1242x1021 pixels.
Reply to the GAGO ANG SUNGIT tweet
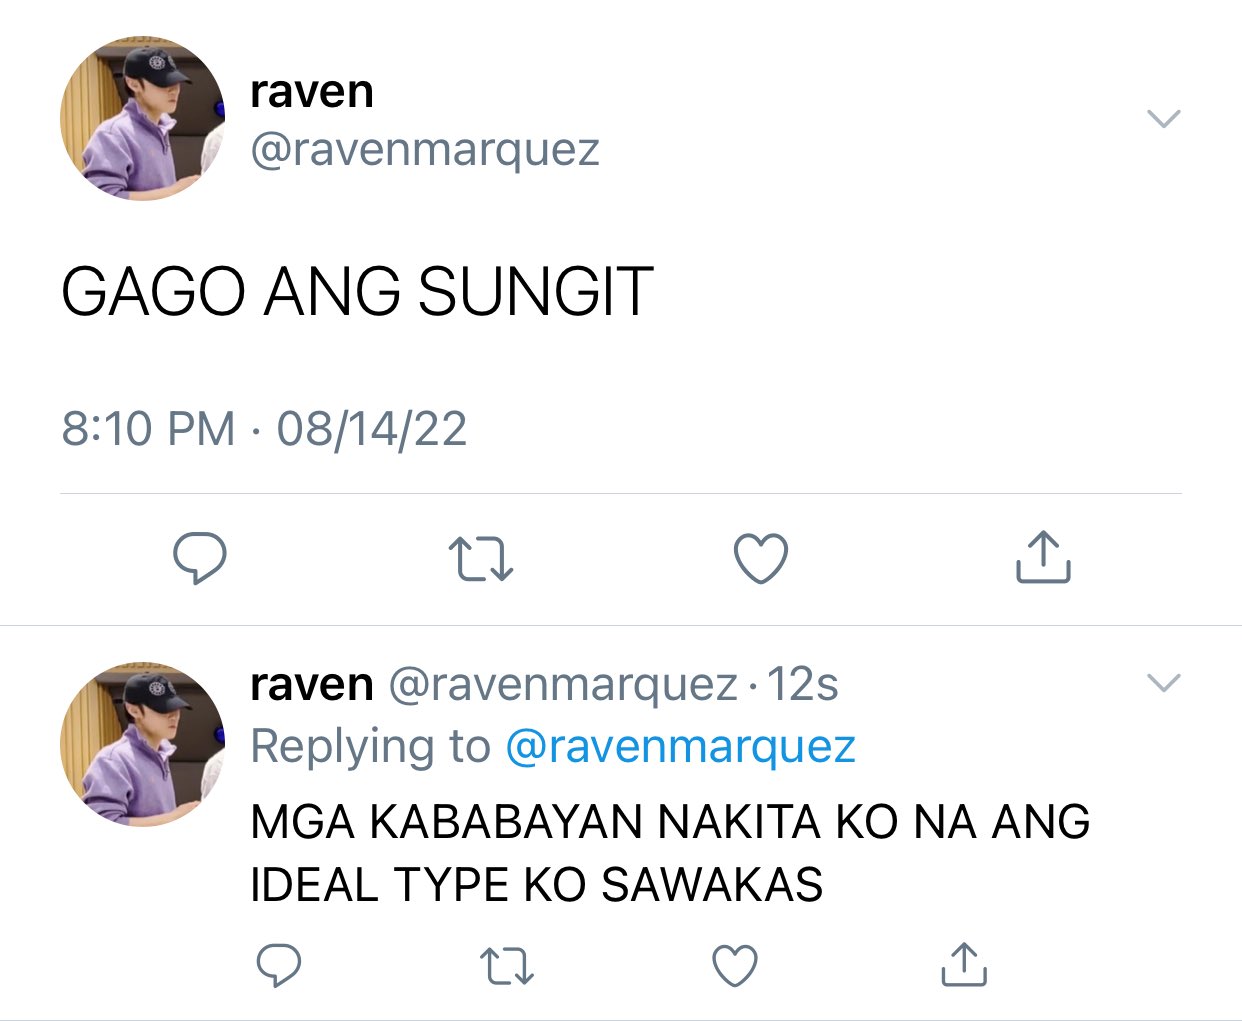[200, 558]
